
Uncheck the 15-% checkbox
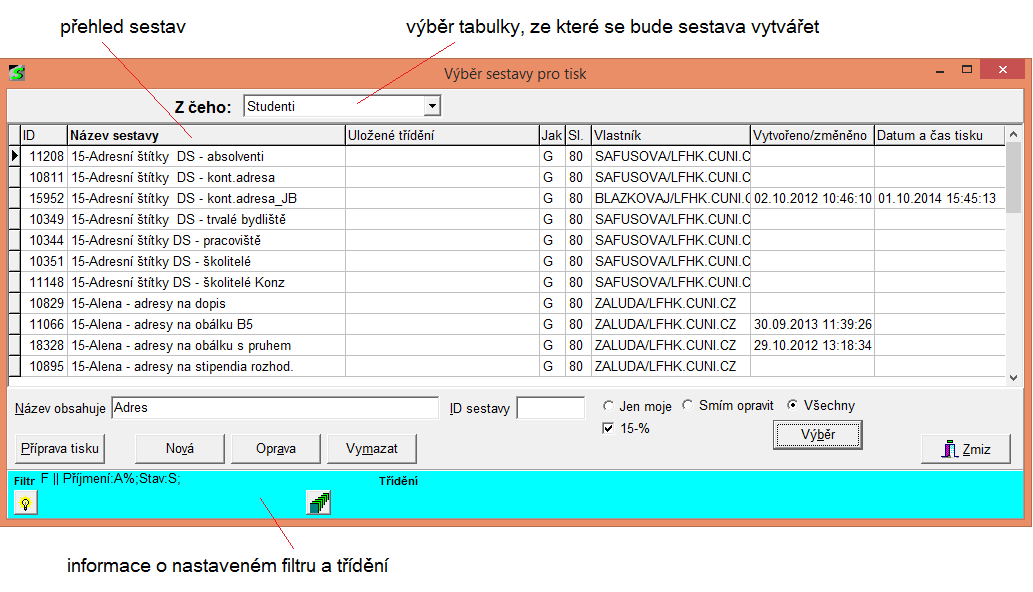[x=609, y=429]
